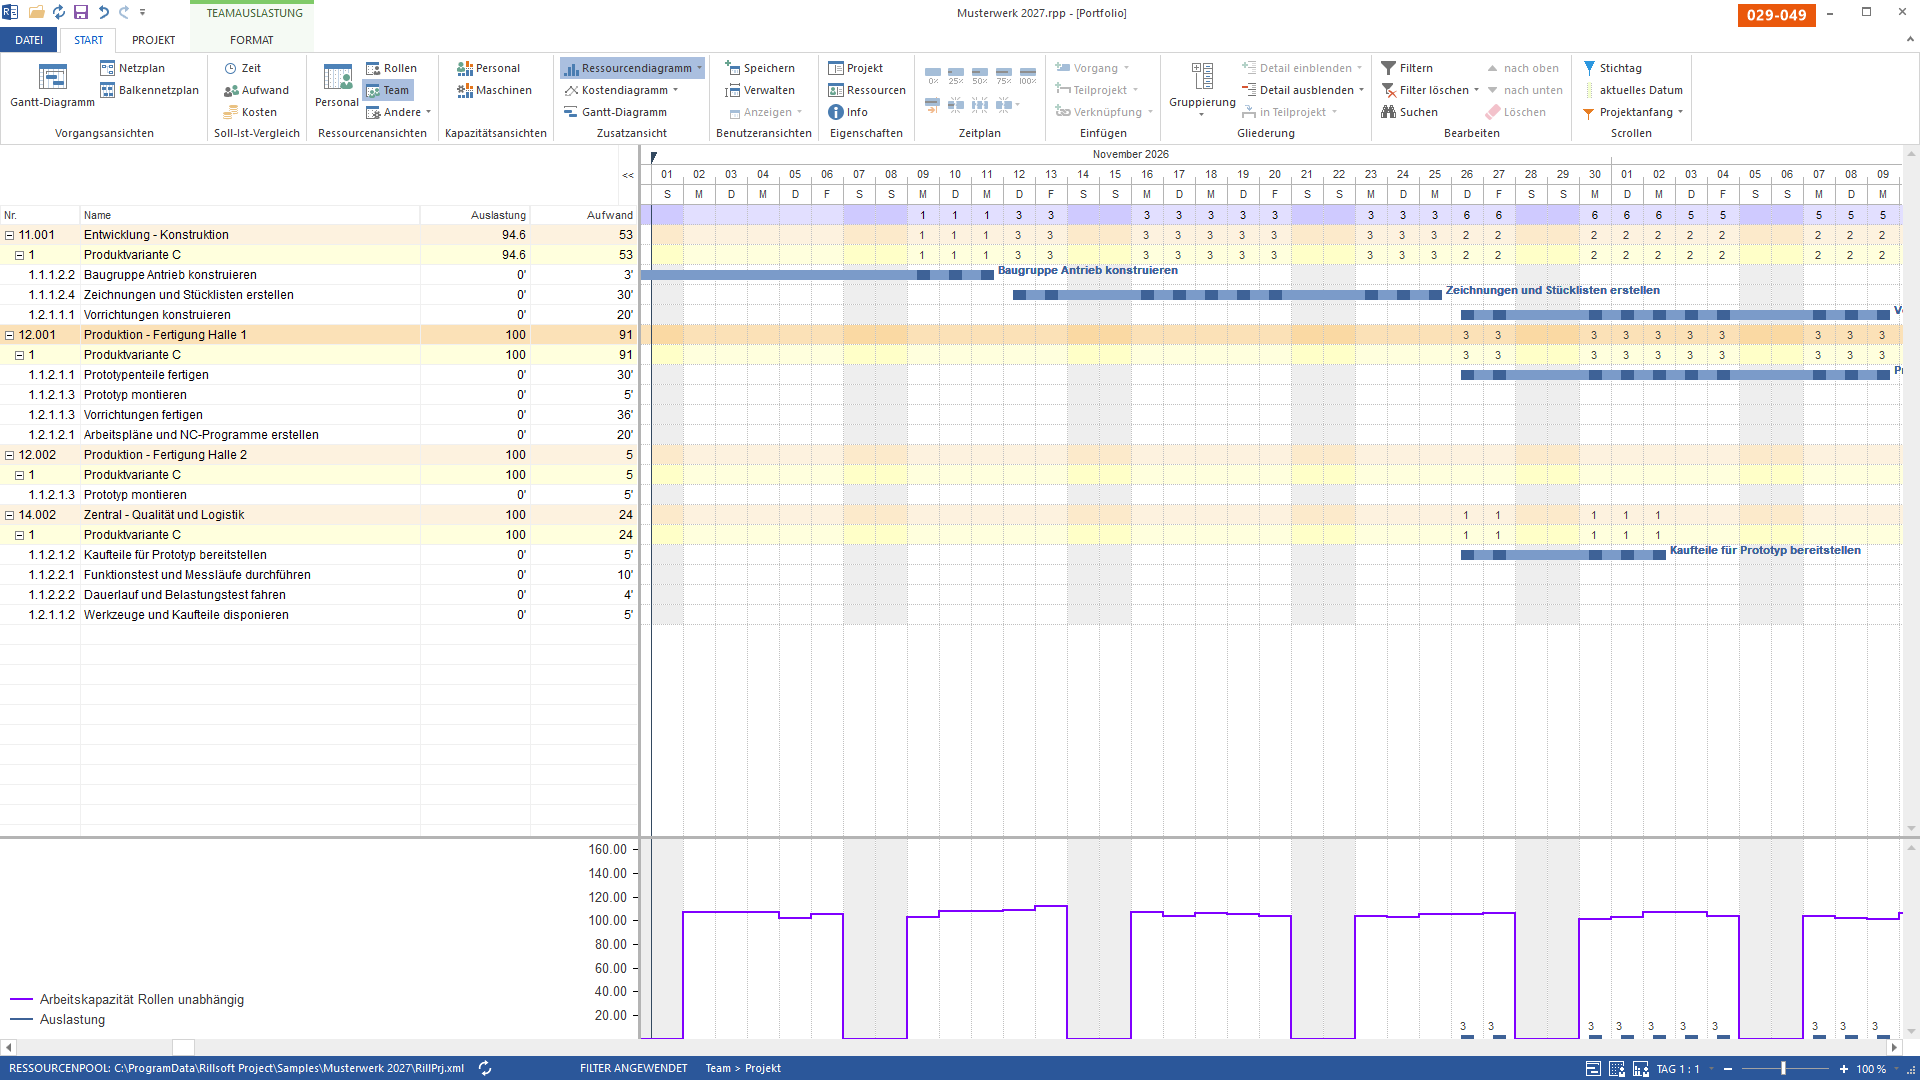Click zoom in plus button

[1844, 1069]
